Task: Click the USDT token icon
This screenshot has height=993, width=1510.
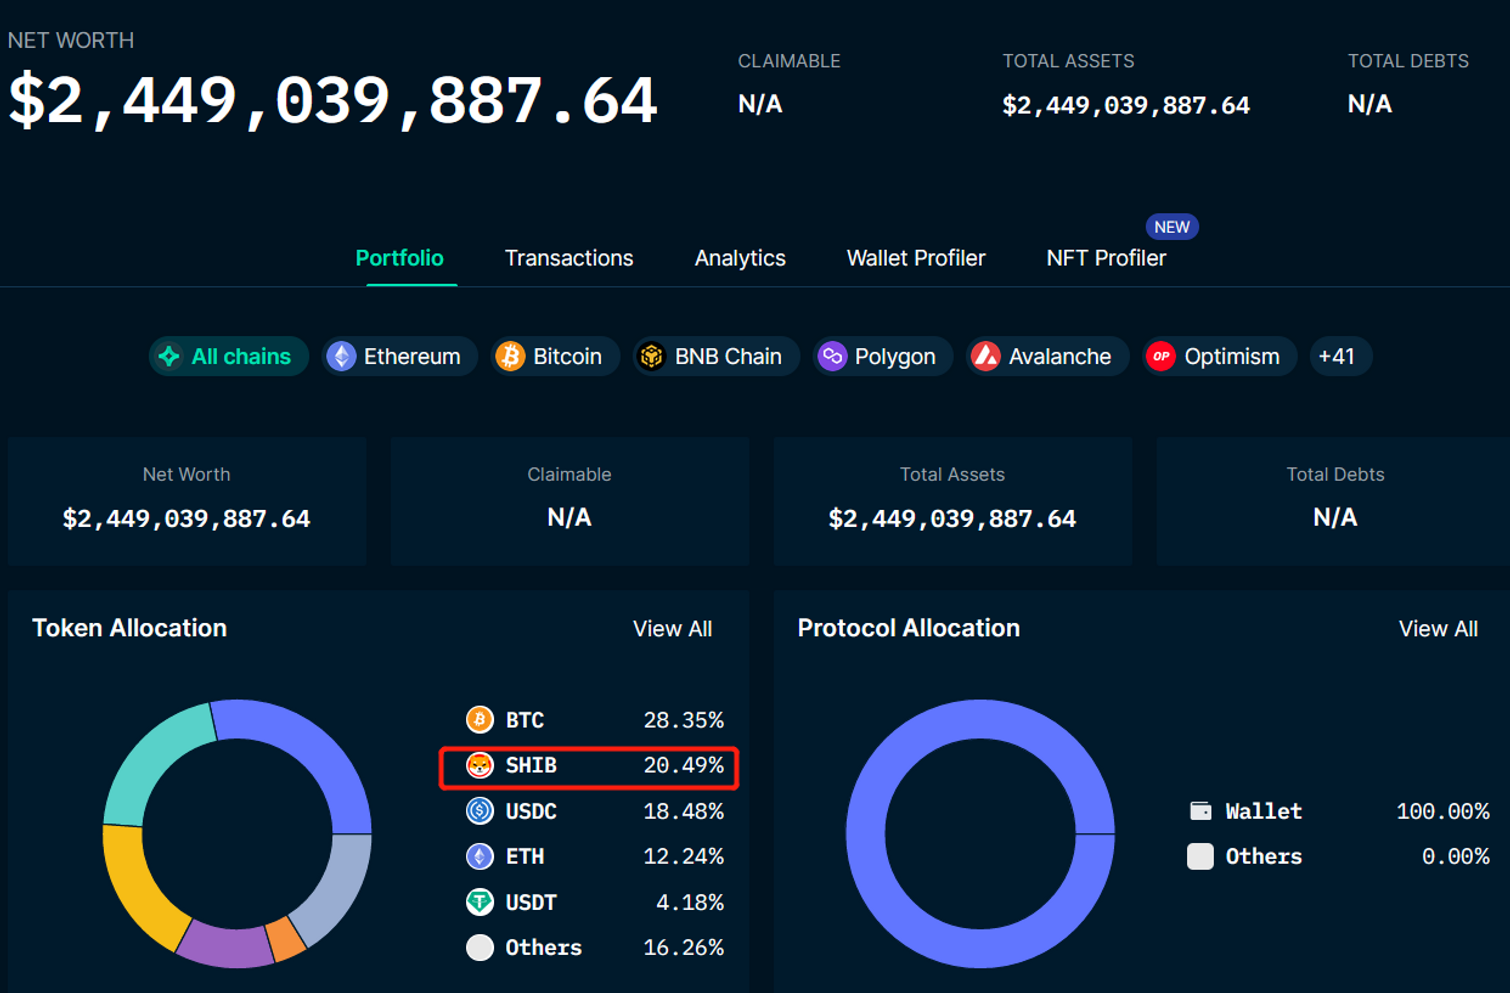Action: (480, 902)
